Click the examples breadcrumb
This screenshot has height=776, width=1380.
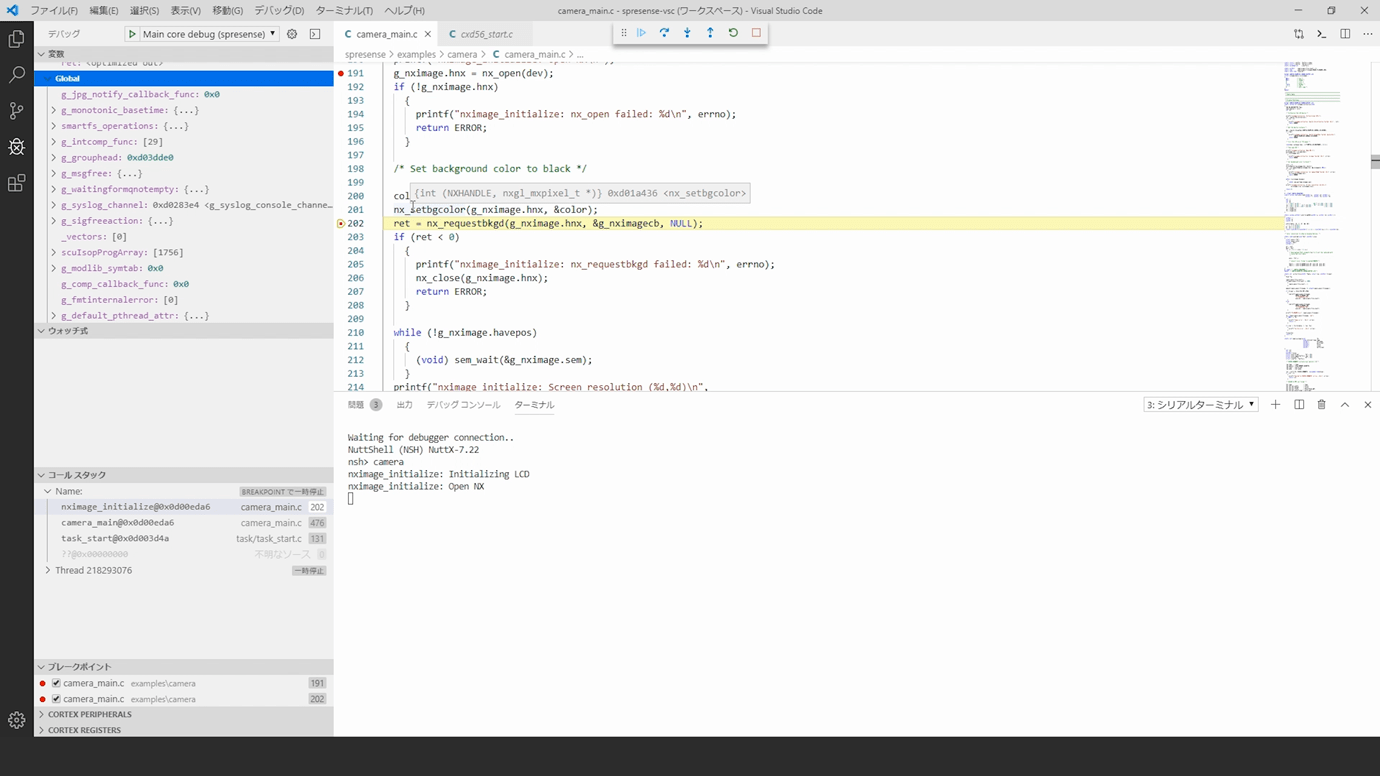click(417, 54)
